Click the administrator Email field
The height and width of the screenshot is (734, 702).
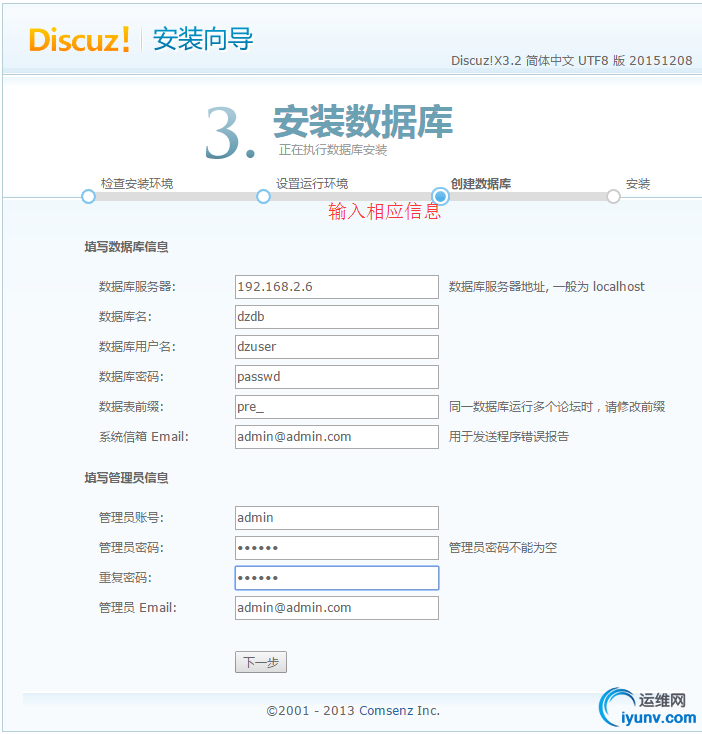[336, 608]
